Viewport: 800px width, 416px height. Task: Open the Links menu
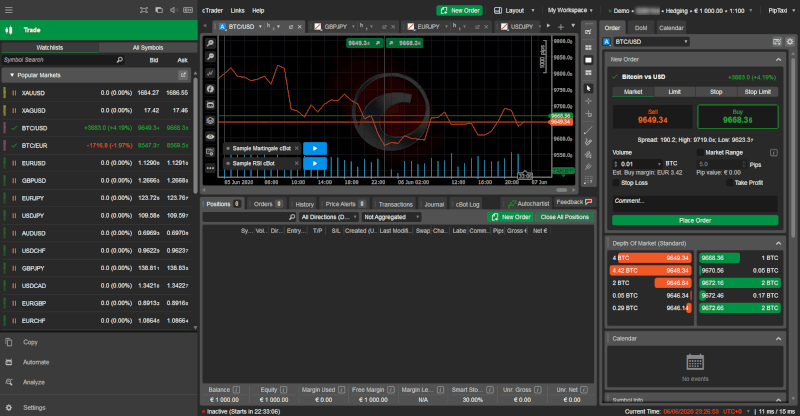[235, 9]
